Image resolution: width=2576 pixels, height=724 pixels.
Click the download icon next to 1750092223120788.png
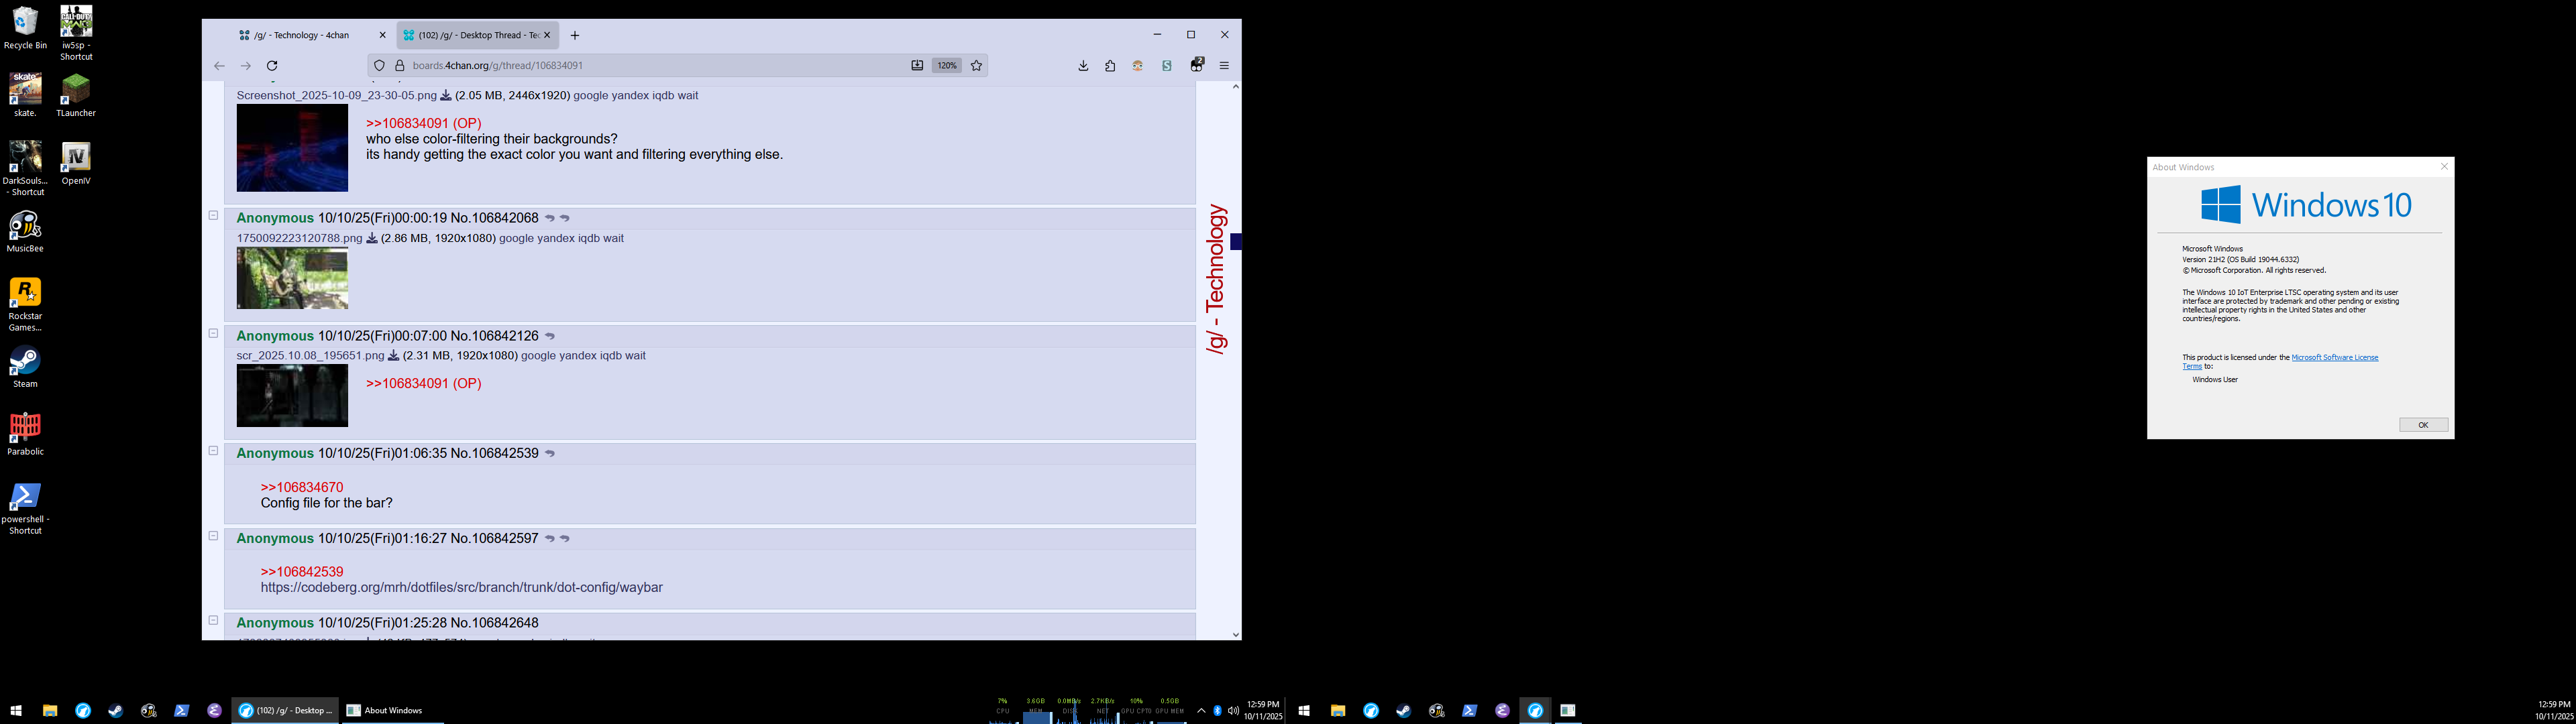pos(372,239)
